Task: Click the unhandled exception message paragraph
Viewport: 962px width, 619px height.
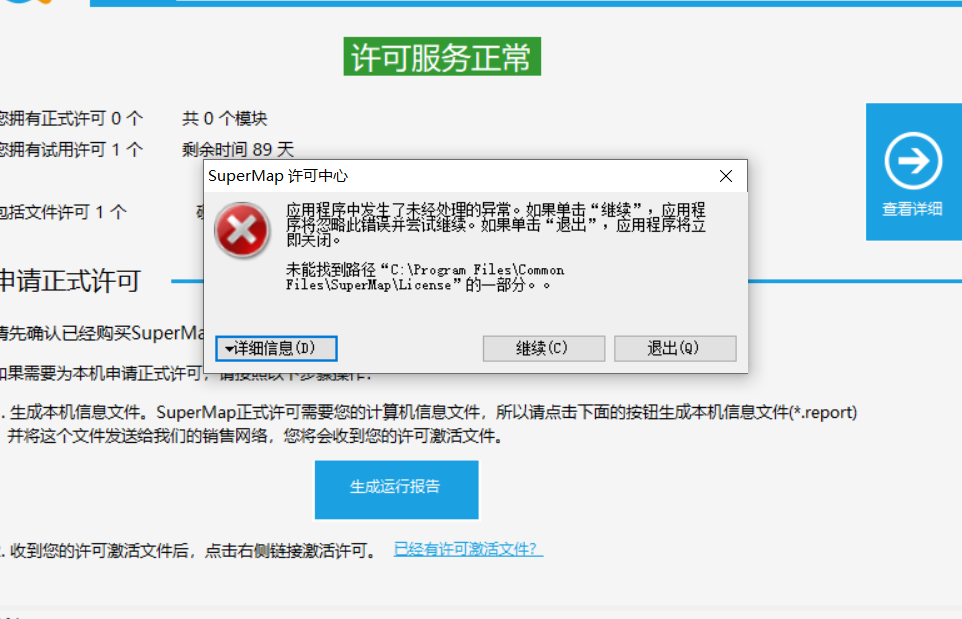Action: point(496,225)
